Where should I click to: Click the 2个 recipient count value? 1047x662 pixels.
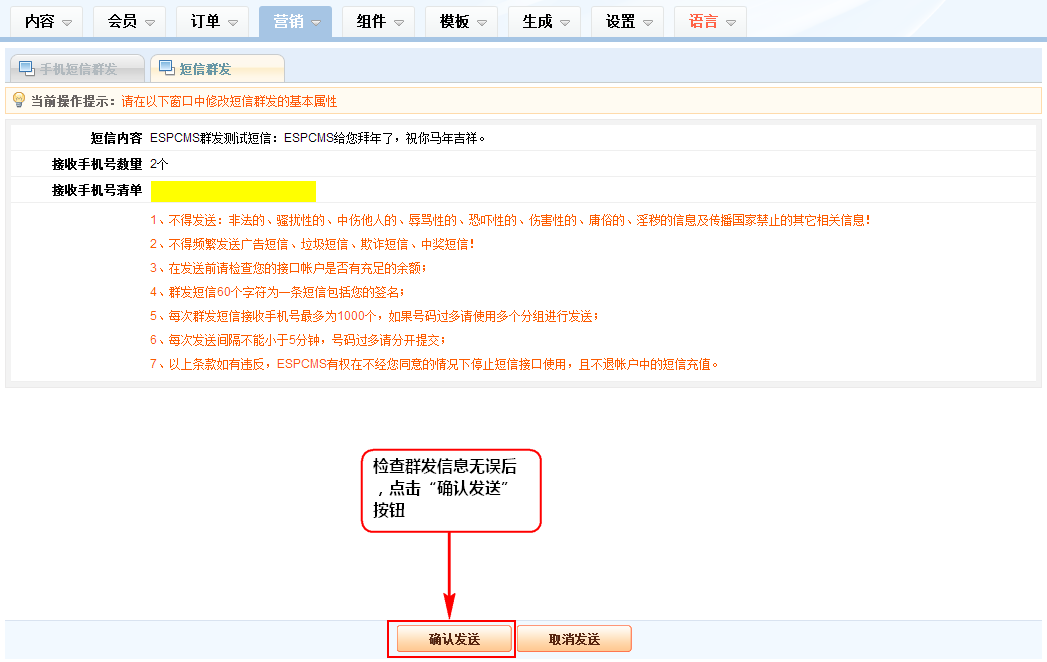[159, 164]
